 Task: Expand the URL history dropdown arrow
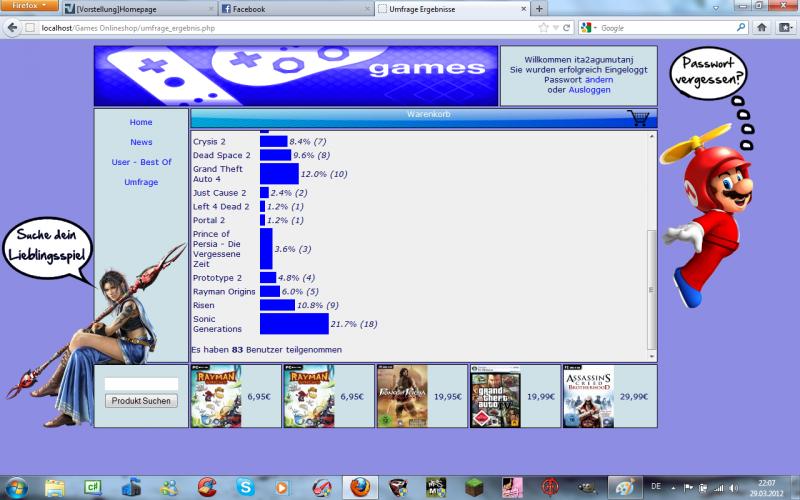[555, 28]
